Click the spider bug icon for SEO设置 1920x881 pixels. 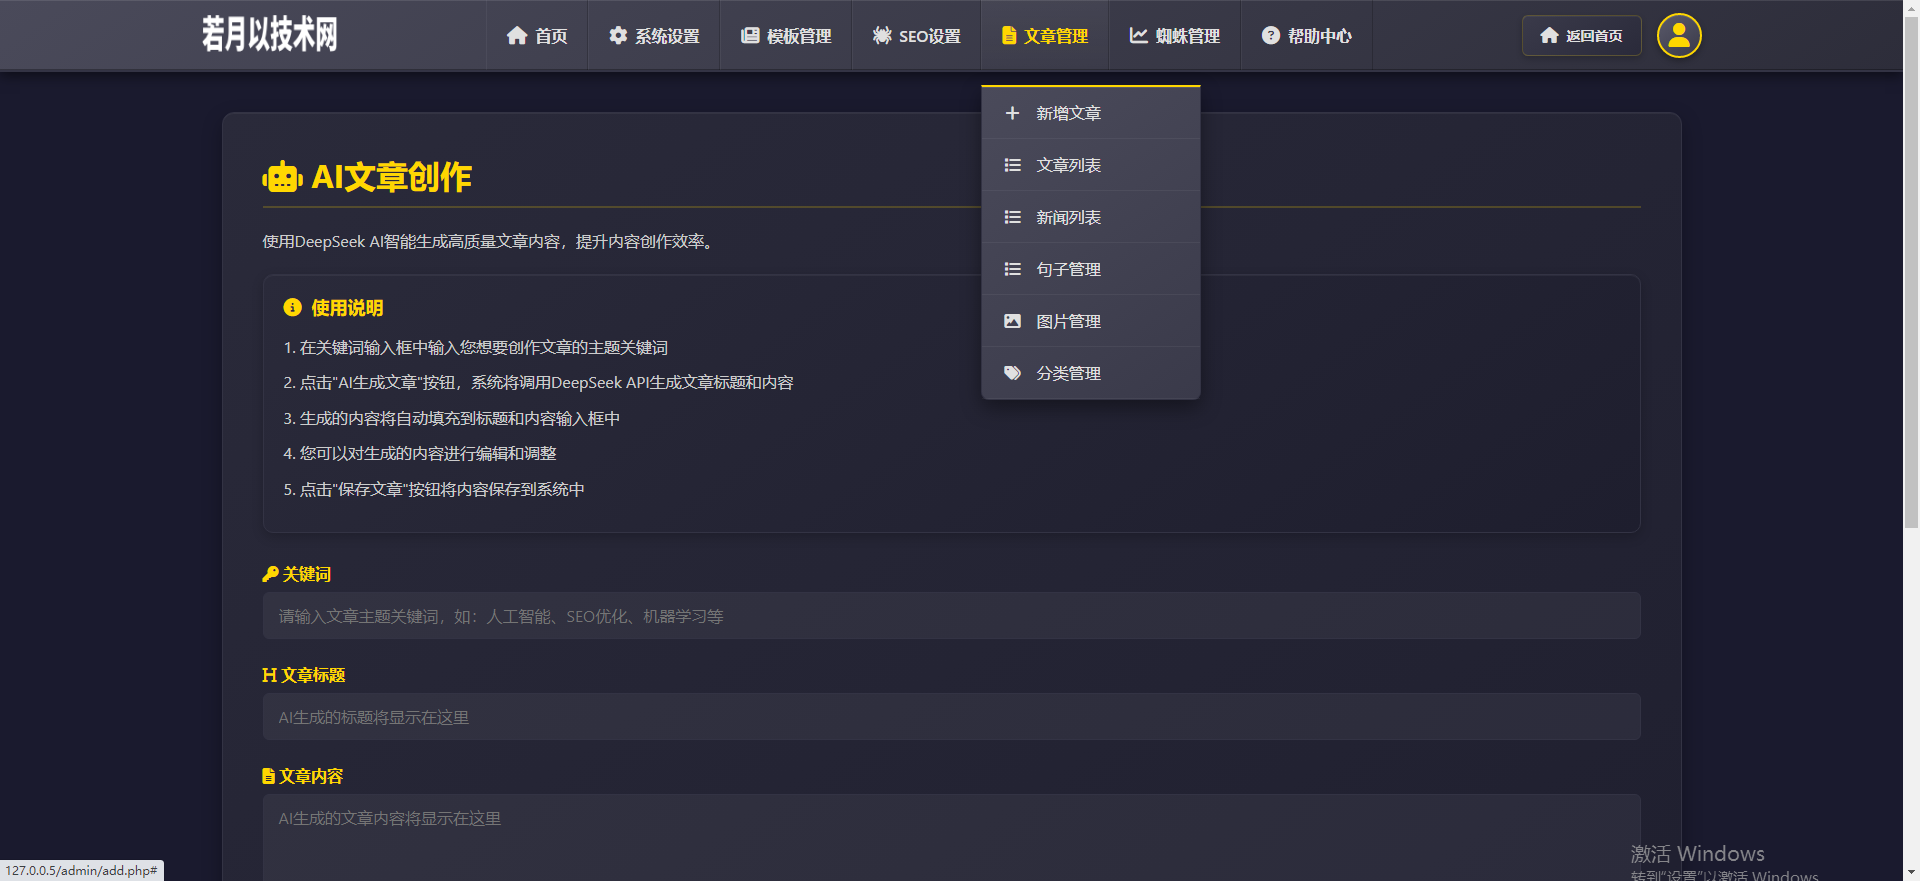point(882,36)
